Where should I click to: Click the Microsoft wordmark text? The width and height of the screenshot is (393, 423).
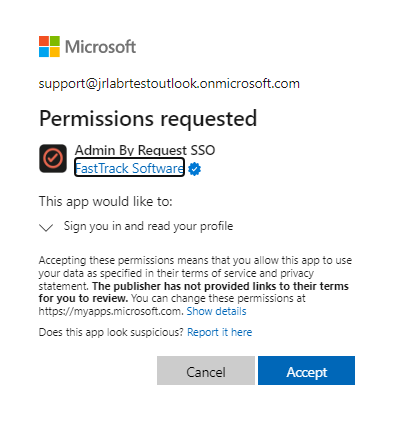coord(100,47)
